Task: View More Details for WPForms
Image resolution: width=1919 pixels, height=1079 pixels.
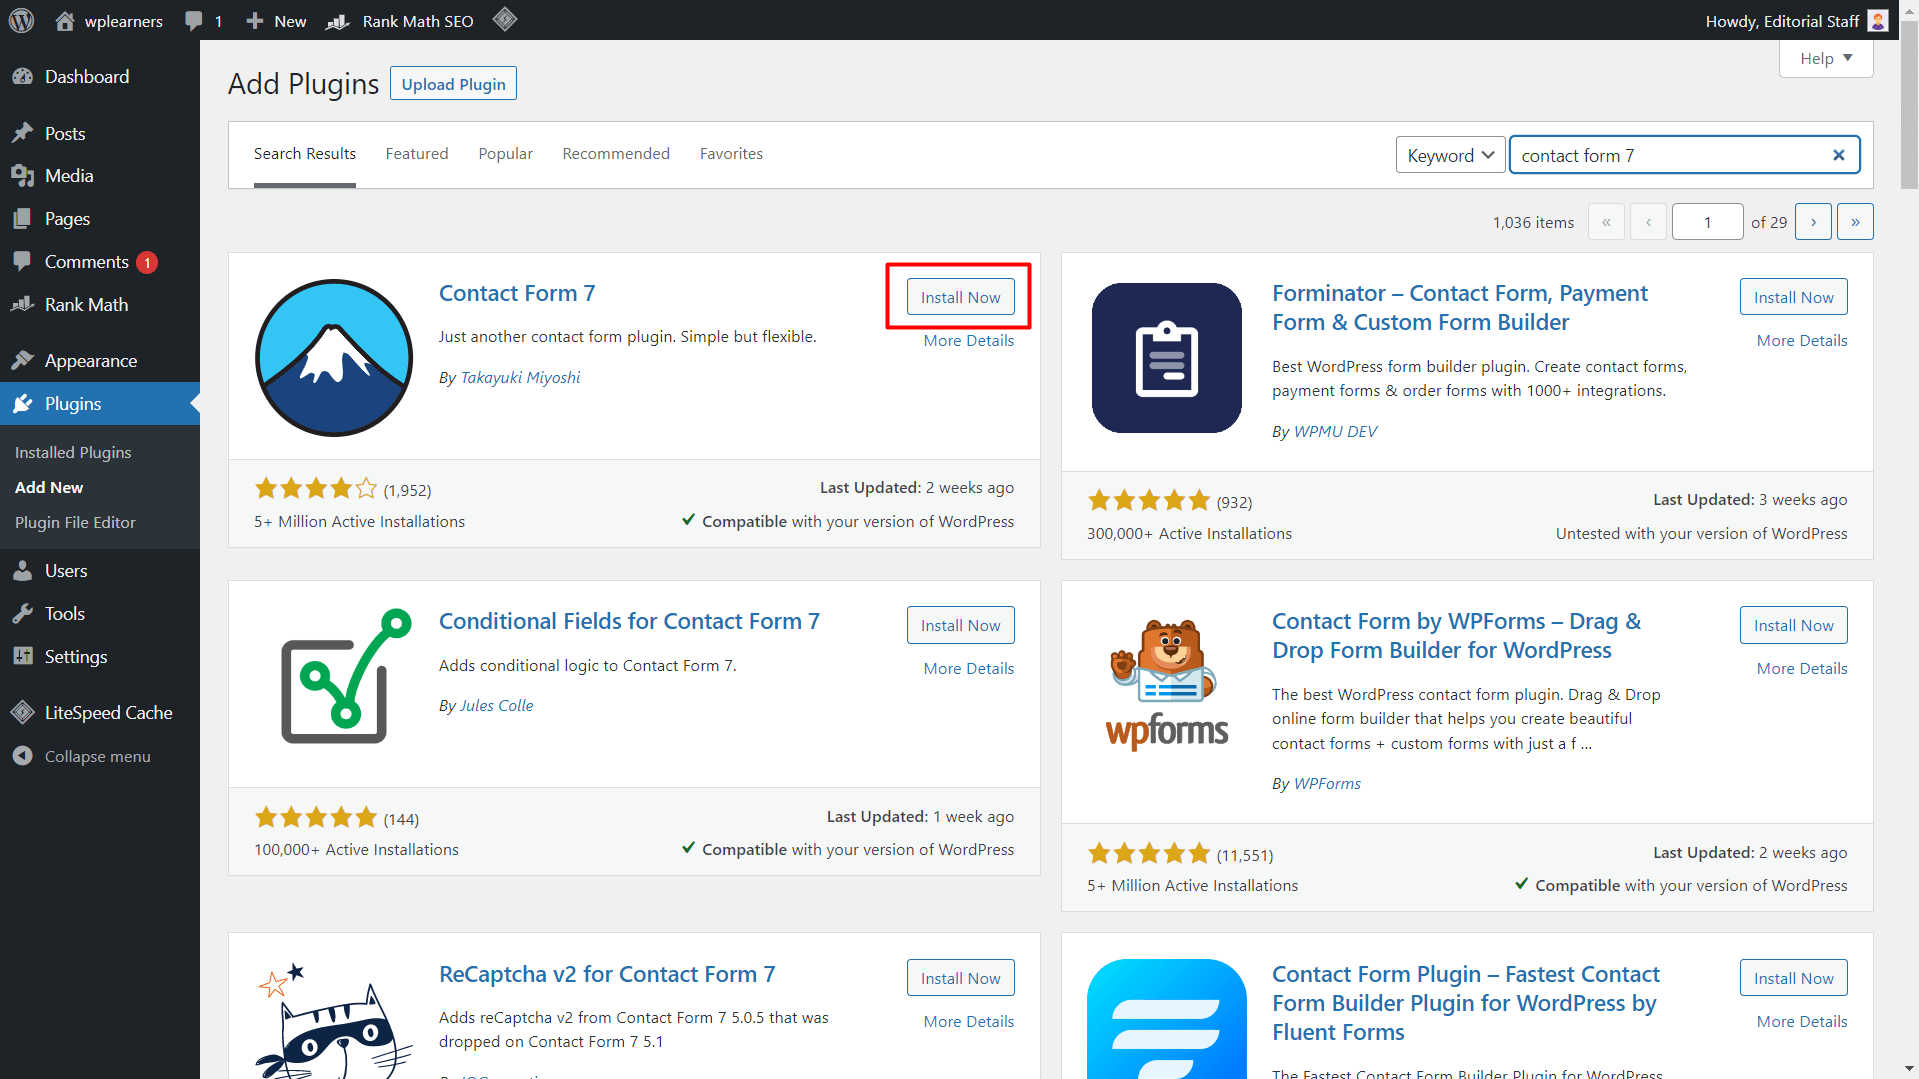Action: pyautogui.click(x=1802, y=669)
